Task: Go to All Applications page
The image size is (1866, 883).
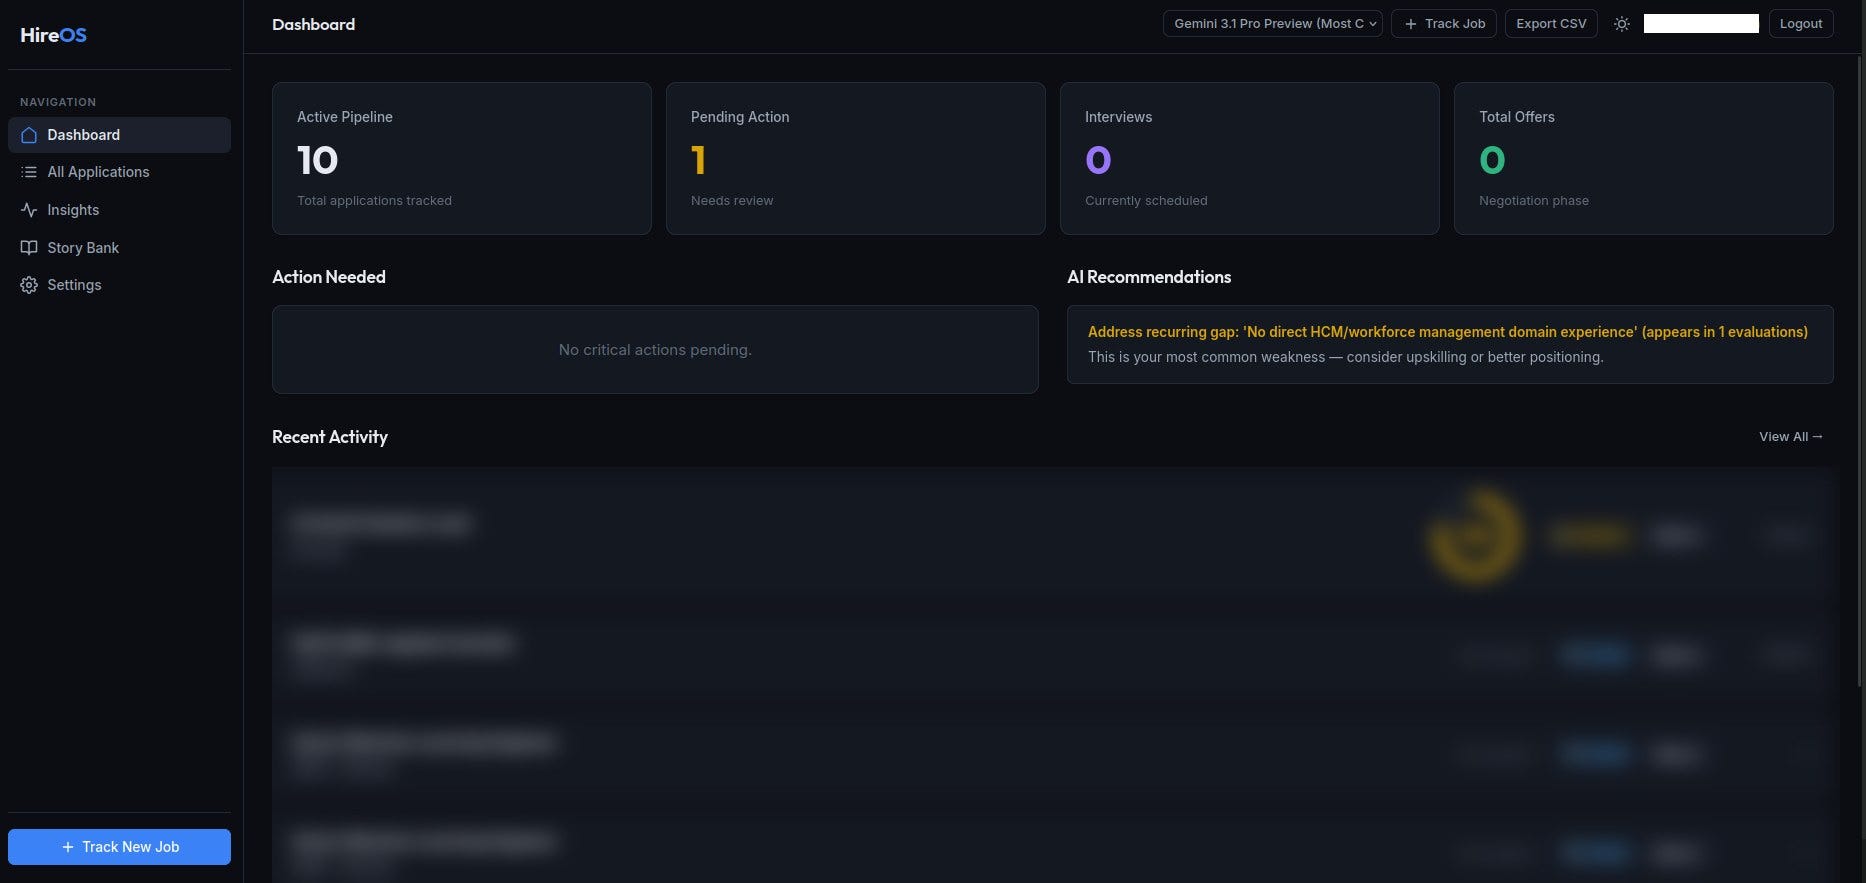Action: 119,172
